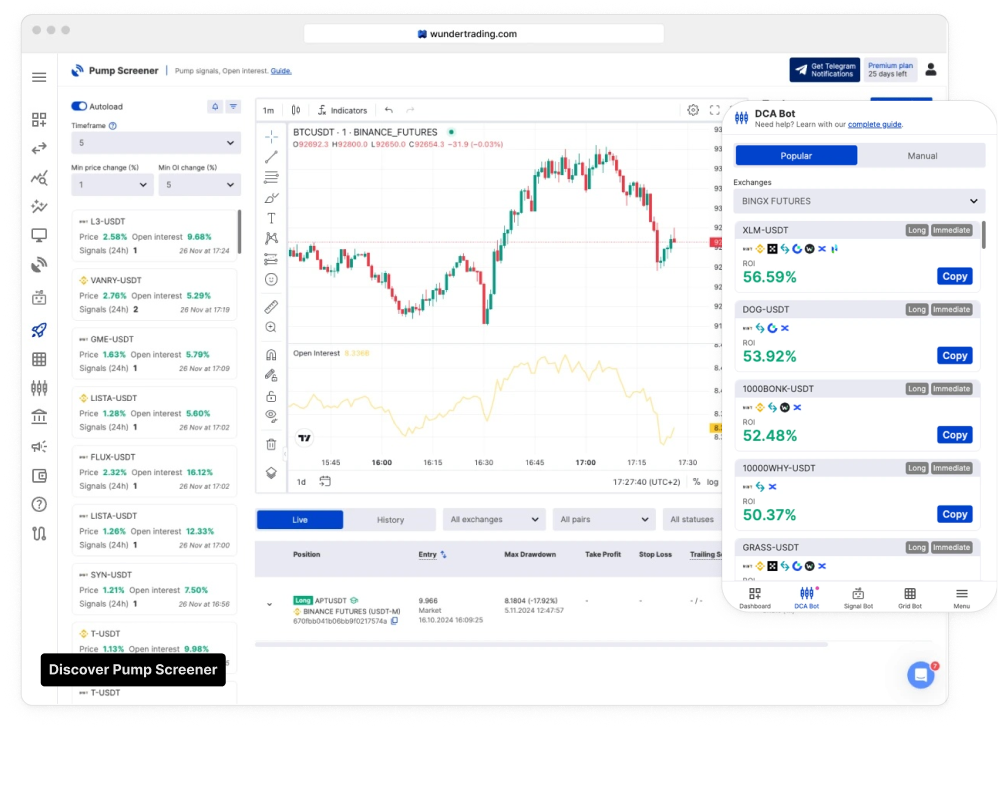Image resolution: width=998 pixels, height=790 pixels.
Task: Open the wallet icon in sidebar
Action: click(x=39, y=476)
